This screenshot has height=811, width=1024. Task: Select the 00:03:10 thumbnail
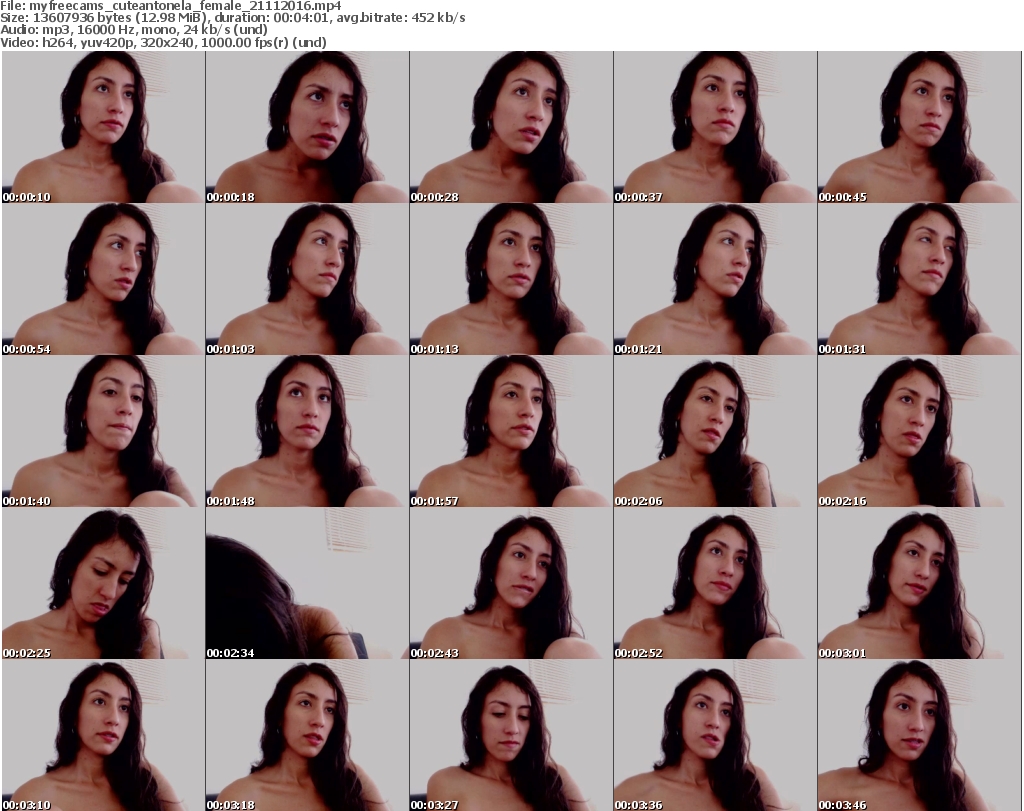(103, 736)
